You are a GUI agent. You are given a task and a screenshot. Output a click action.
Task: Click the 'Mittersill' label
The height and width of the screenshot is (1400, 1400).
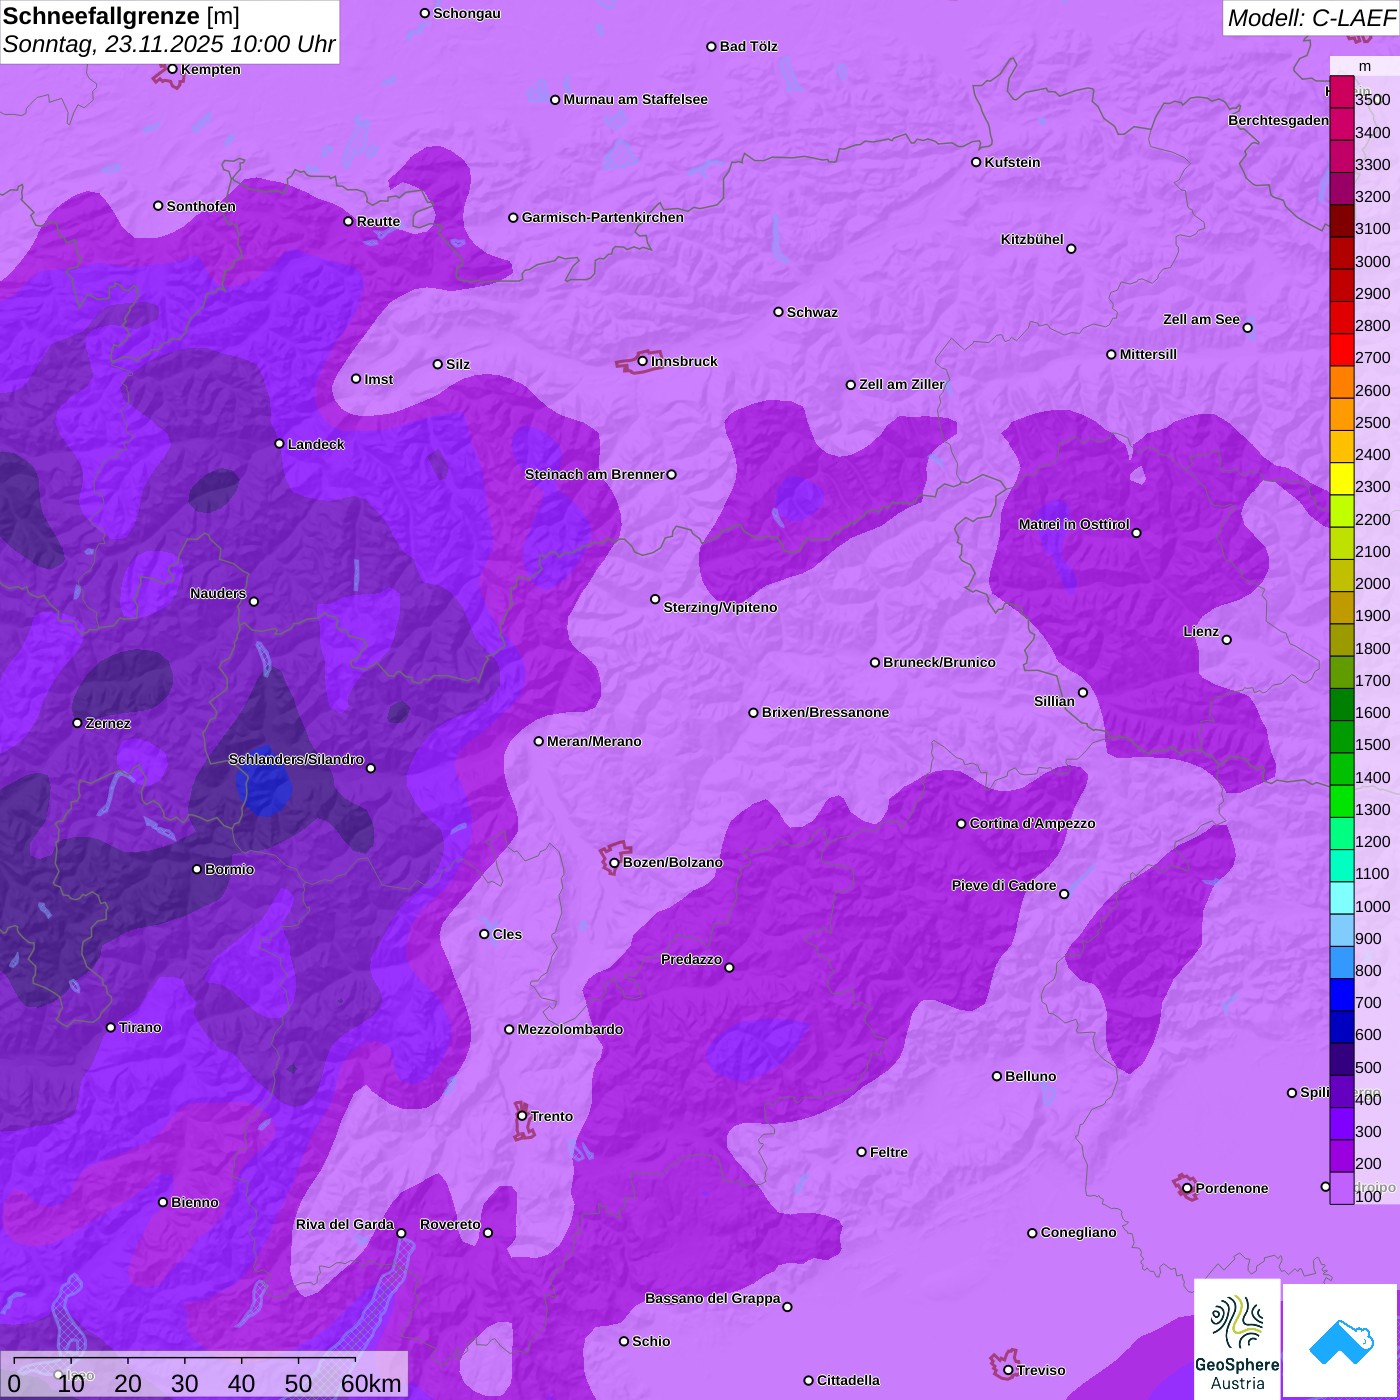point(1148,354)
